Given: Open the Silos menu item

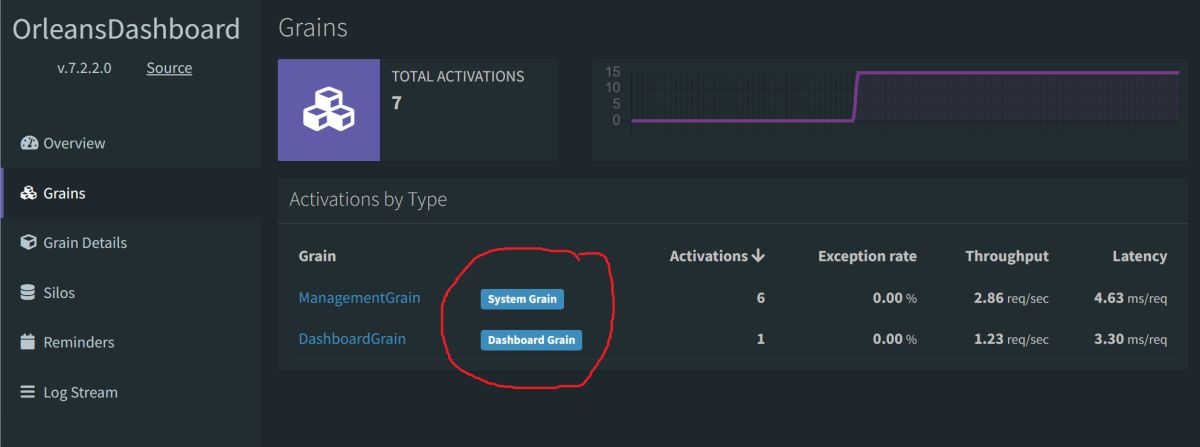Looking at the screenshot, I should point(131,293).
